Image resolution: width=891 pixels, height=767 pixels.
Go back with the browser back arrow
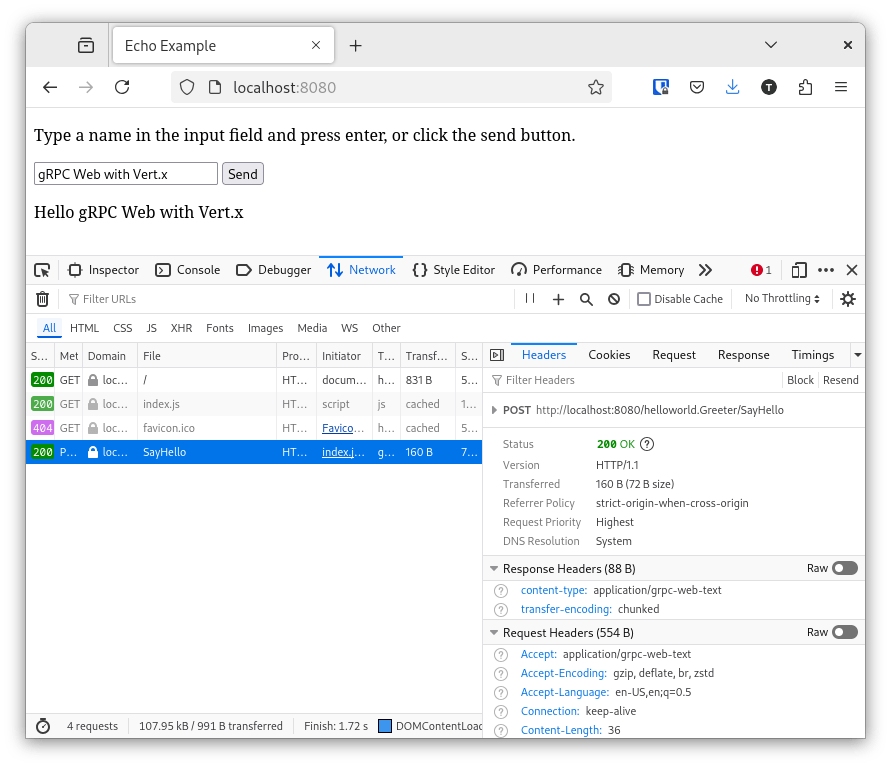(50, 87)
